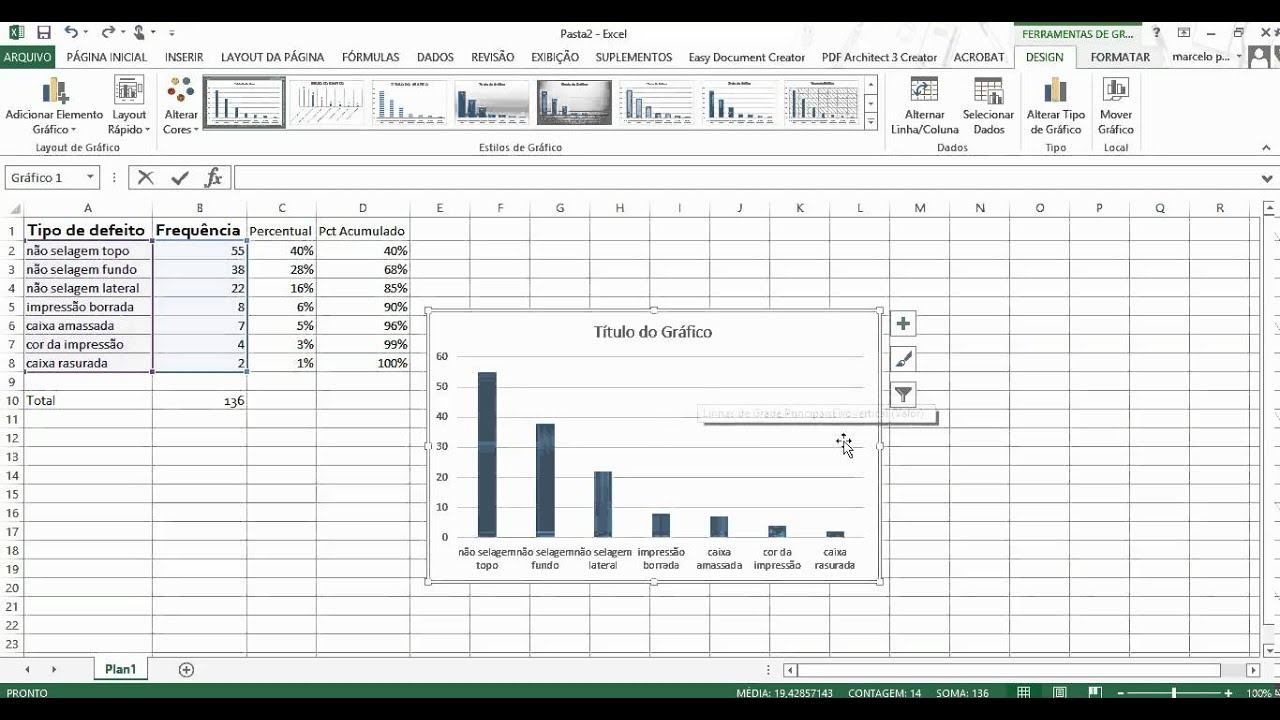Open the Name Box dropdown showing Gráfico 1
This screenshot has height=720, width=1280.
coord(90,178)
